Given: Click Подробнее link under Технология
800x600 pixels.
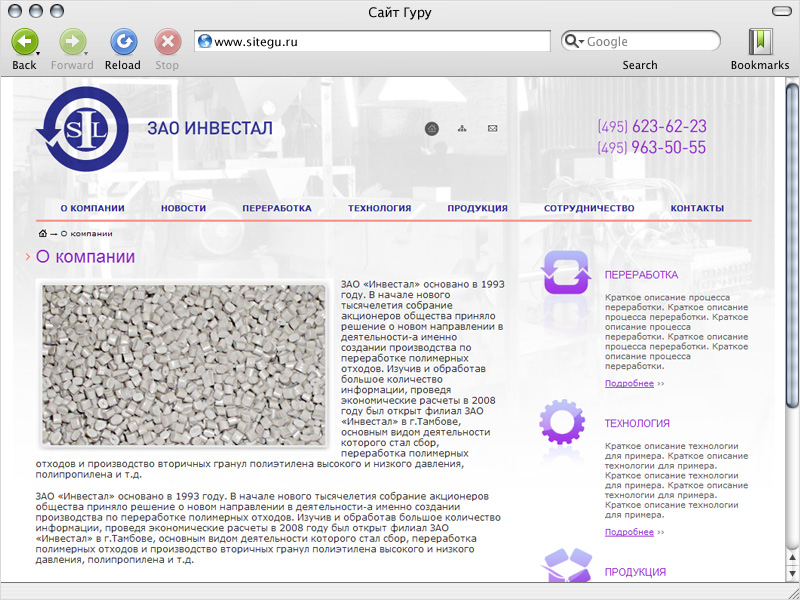Looking at the screenshot, I should 629,532.
